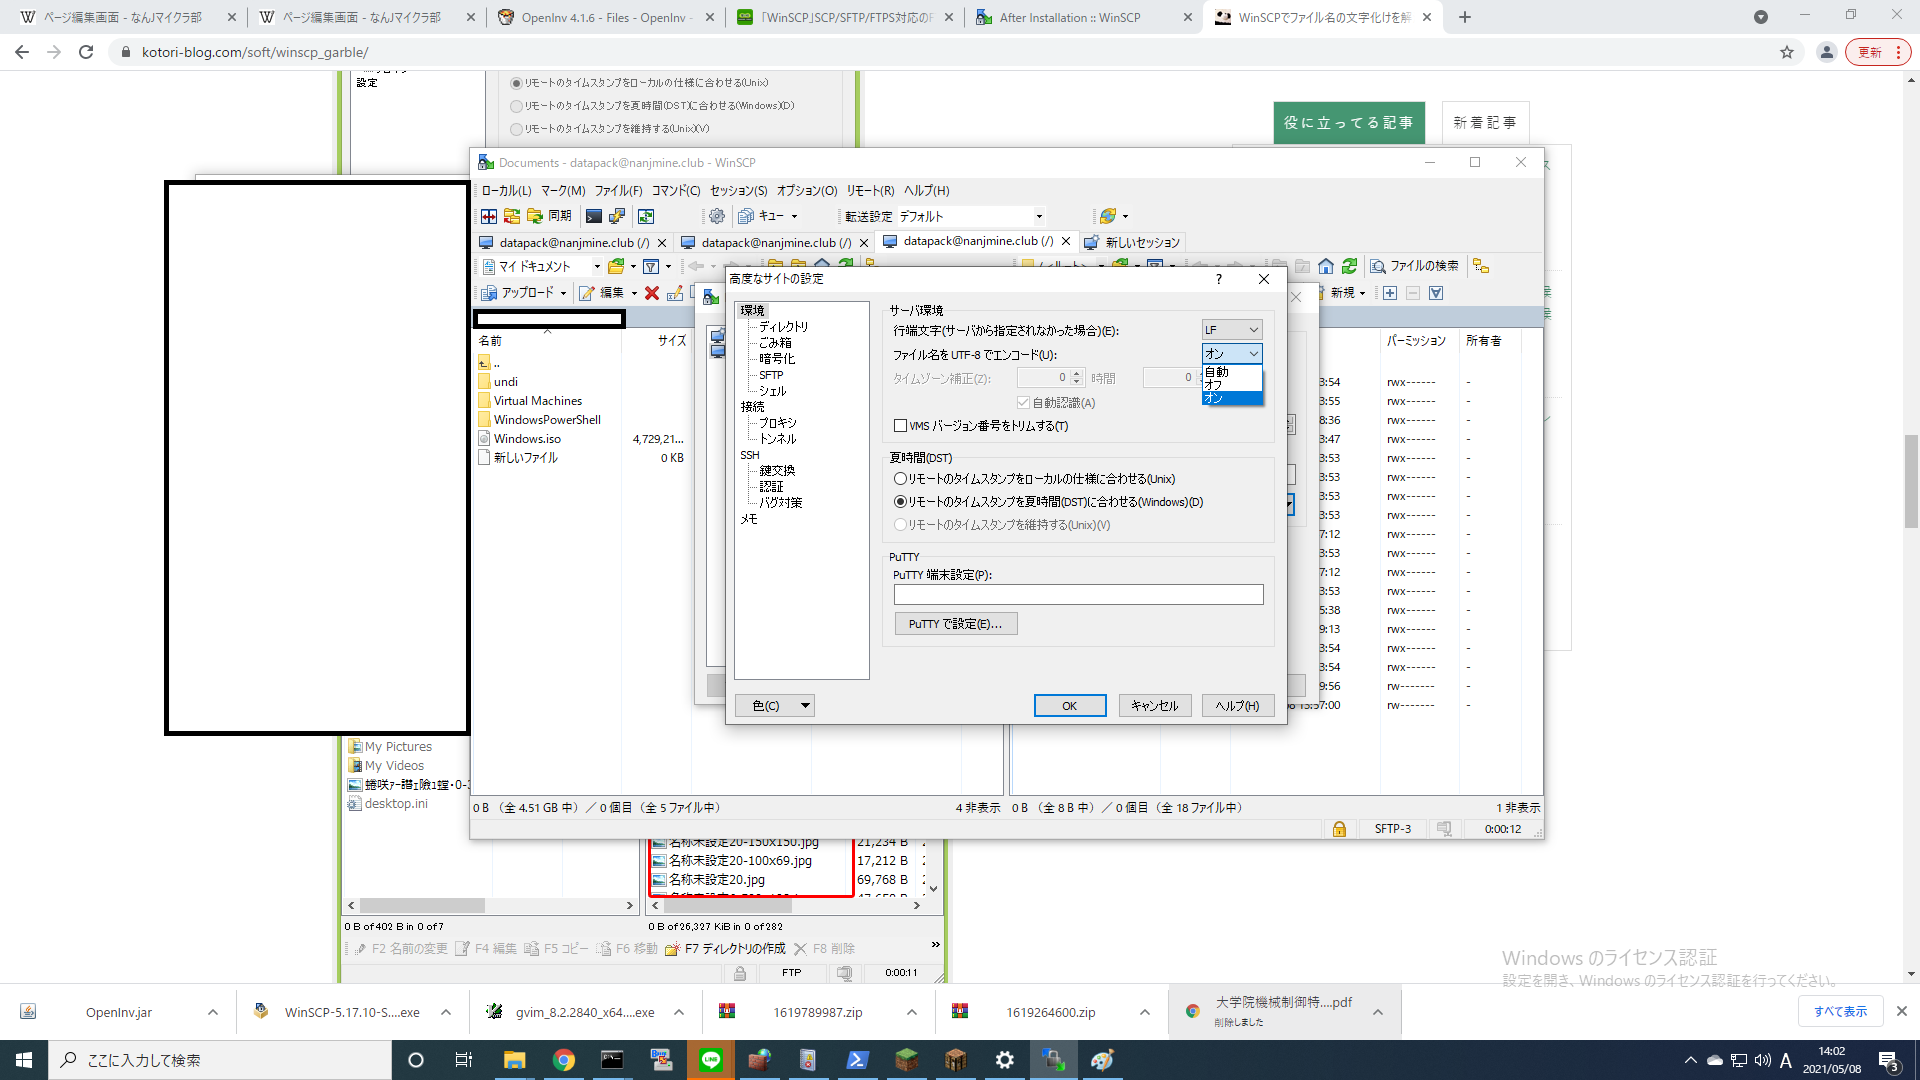Image resolution: width=1920 pixels, height=1080 pixels.
Task: Expand the 新規 dropdown arrow
Action: (x=1362, y=293)
